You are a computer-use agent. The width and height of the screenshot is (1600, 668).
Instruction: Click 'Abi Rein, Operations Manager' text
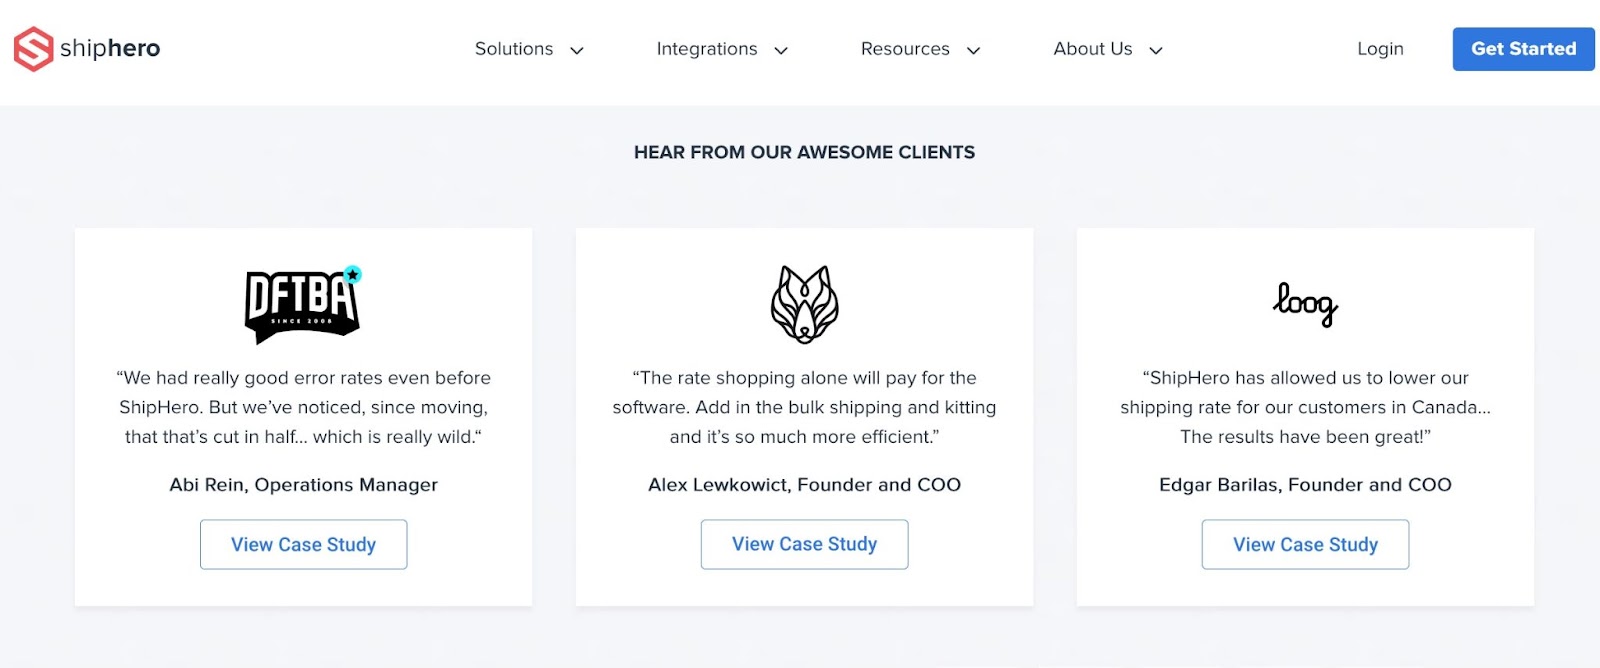click(x=303, y=485)
